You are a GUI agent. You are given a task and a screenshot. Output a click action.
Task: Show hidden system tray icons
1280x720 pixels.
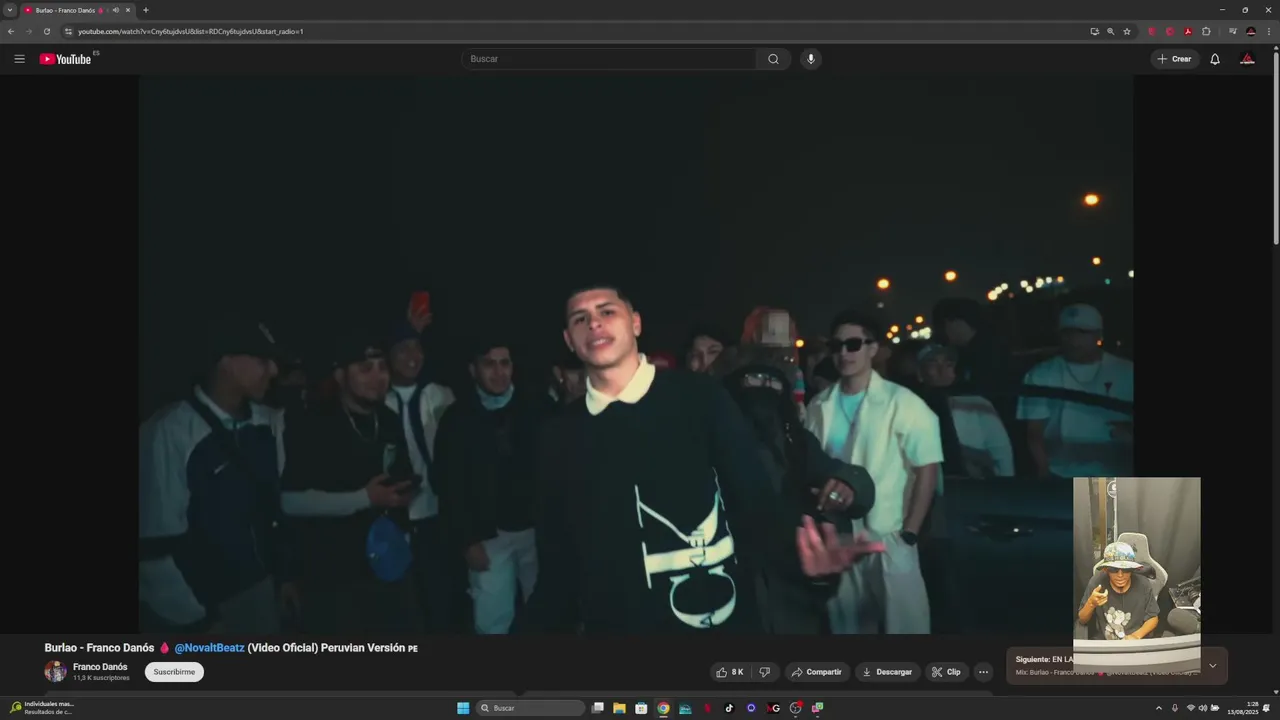click(x=1159, y=708)
